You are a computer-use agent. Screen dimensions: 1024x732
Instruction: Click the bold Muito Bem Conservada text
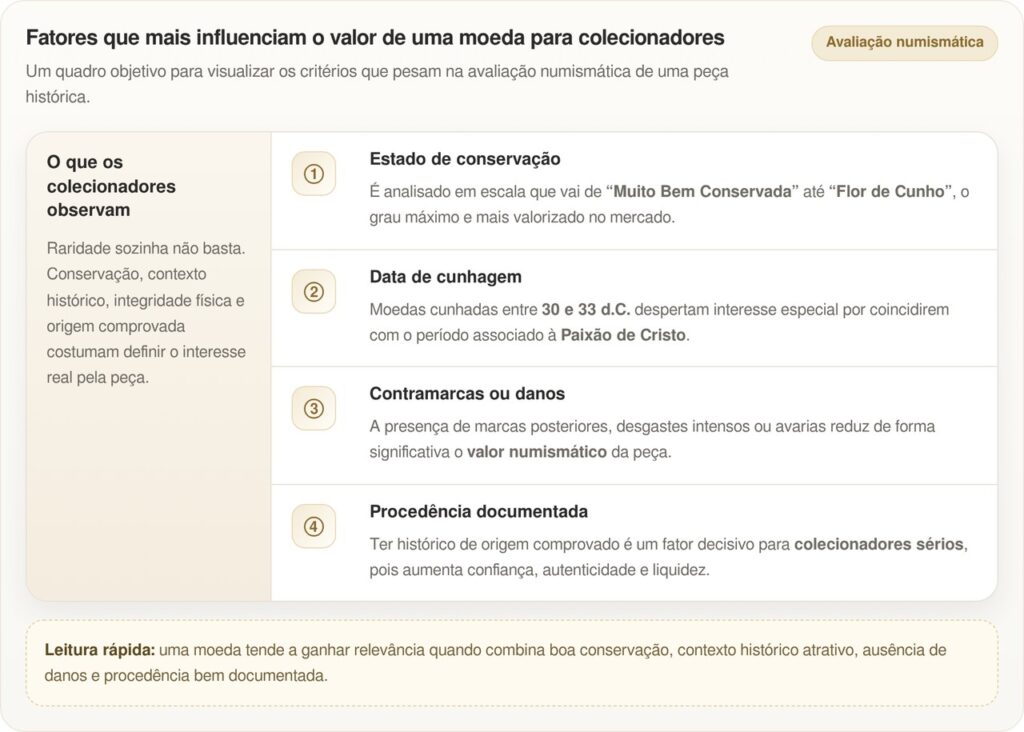click(x=701, y=191)
